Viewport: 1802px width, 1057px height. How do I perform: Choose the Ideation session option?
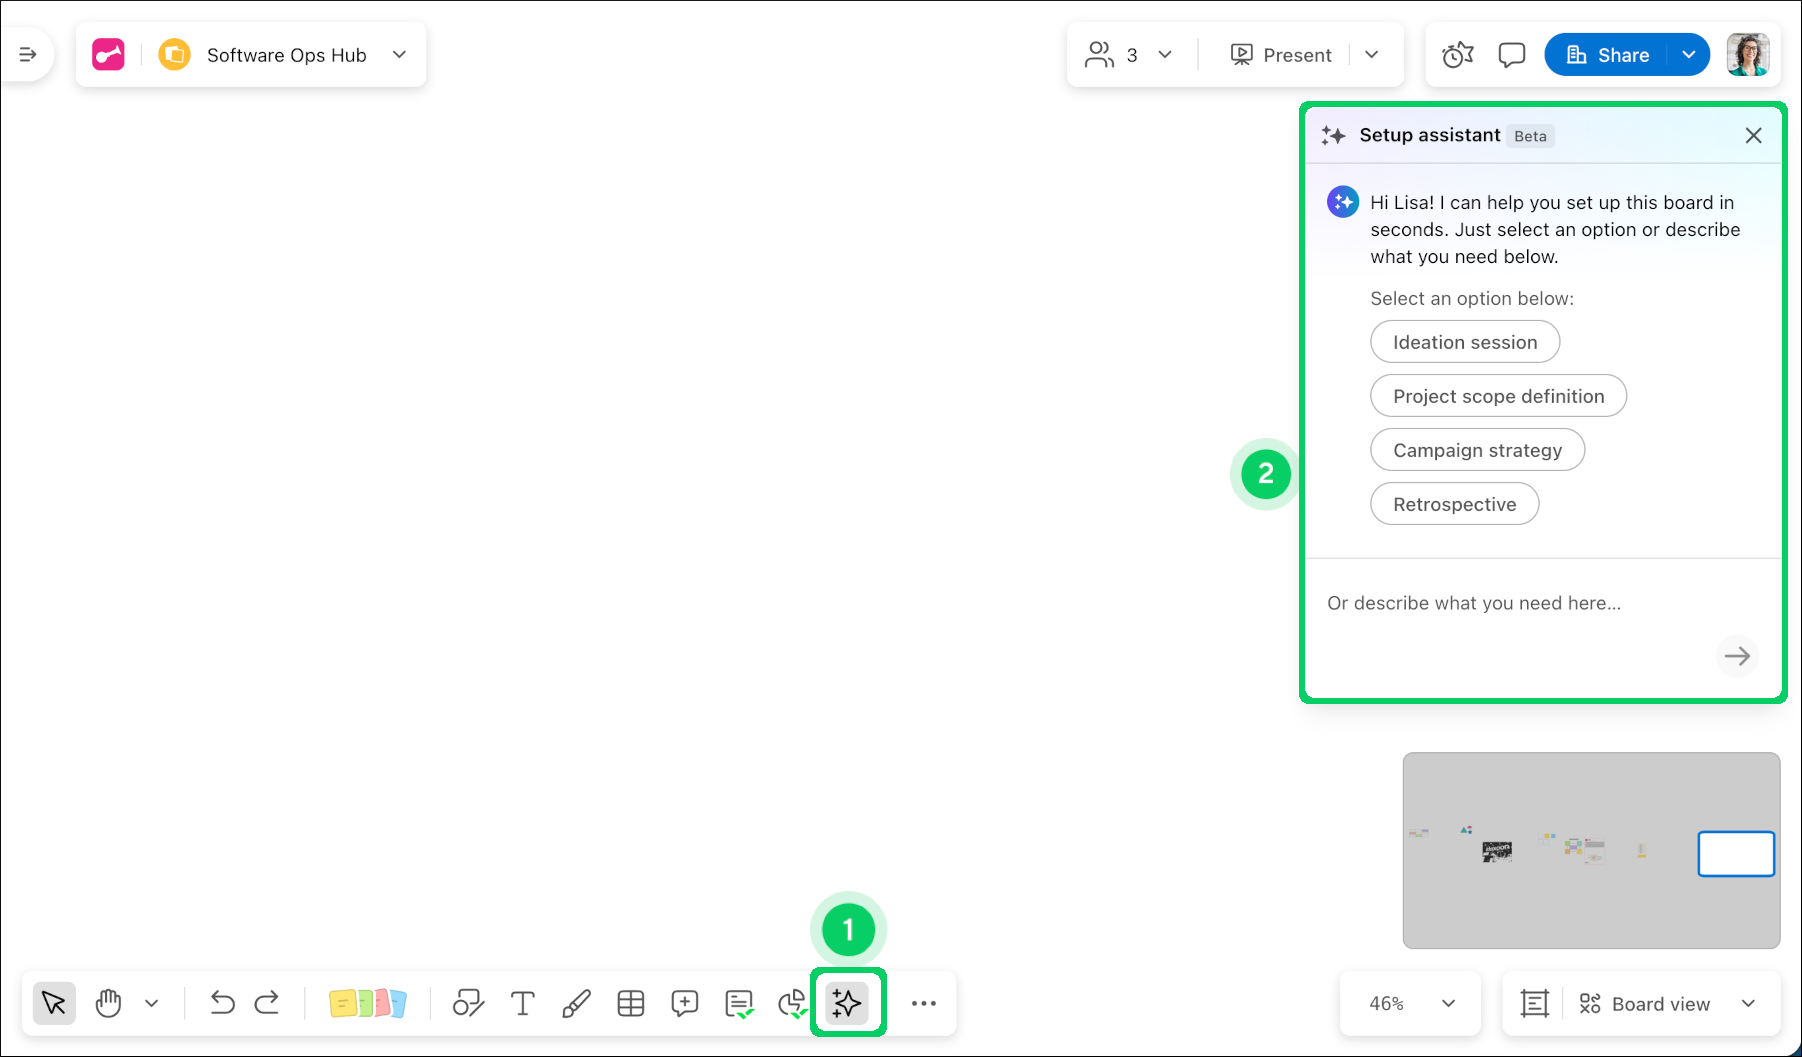pos(1464,342)
